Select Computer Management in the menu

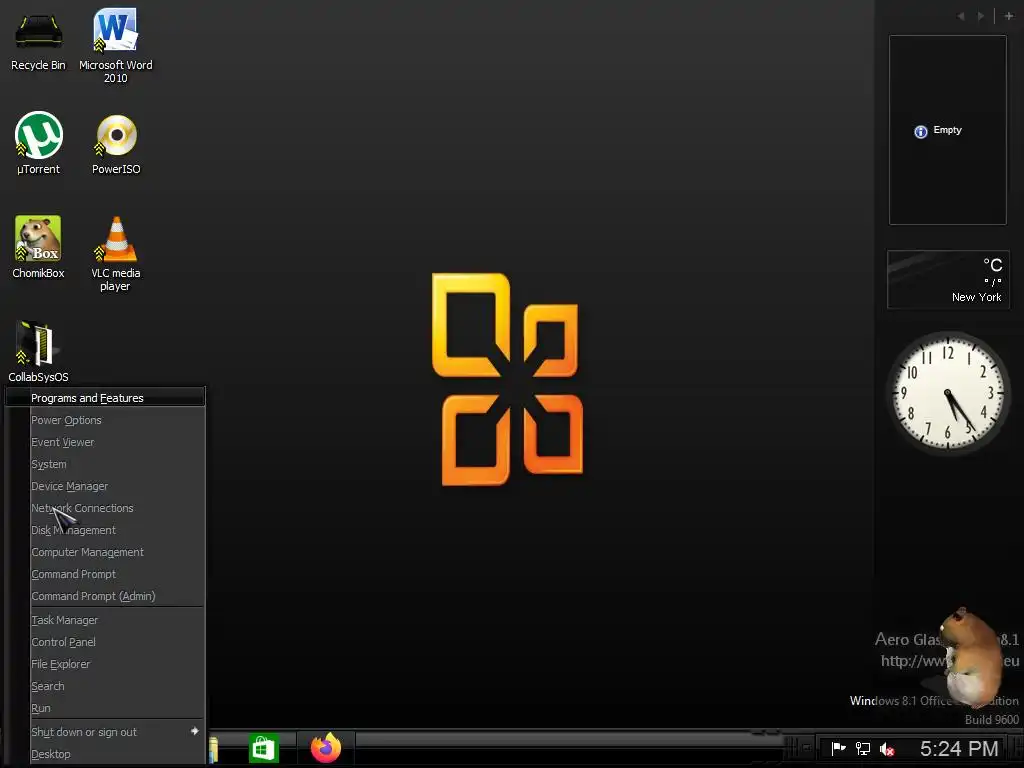(105, 552)
